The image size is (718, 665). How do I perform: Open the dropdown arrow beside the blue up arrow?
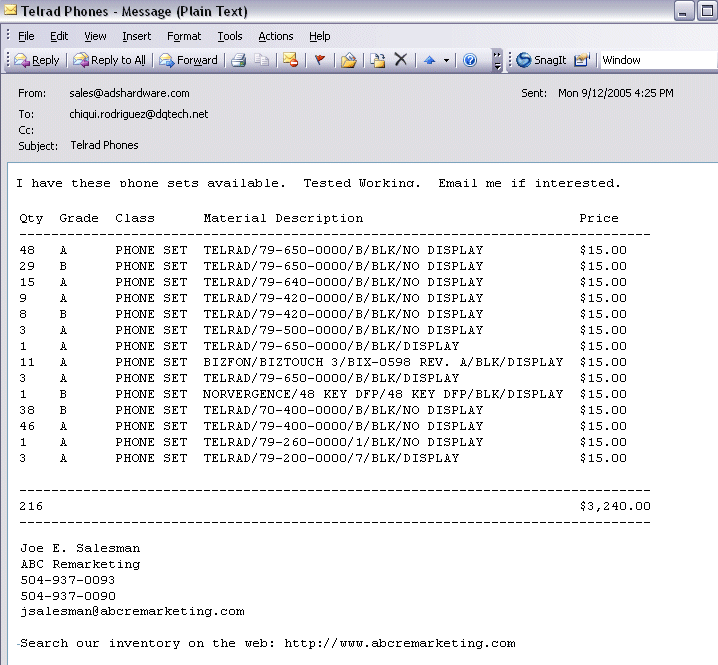pos(446,60)
